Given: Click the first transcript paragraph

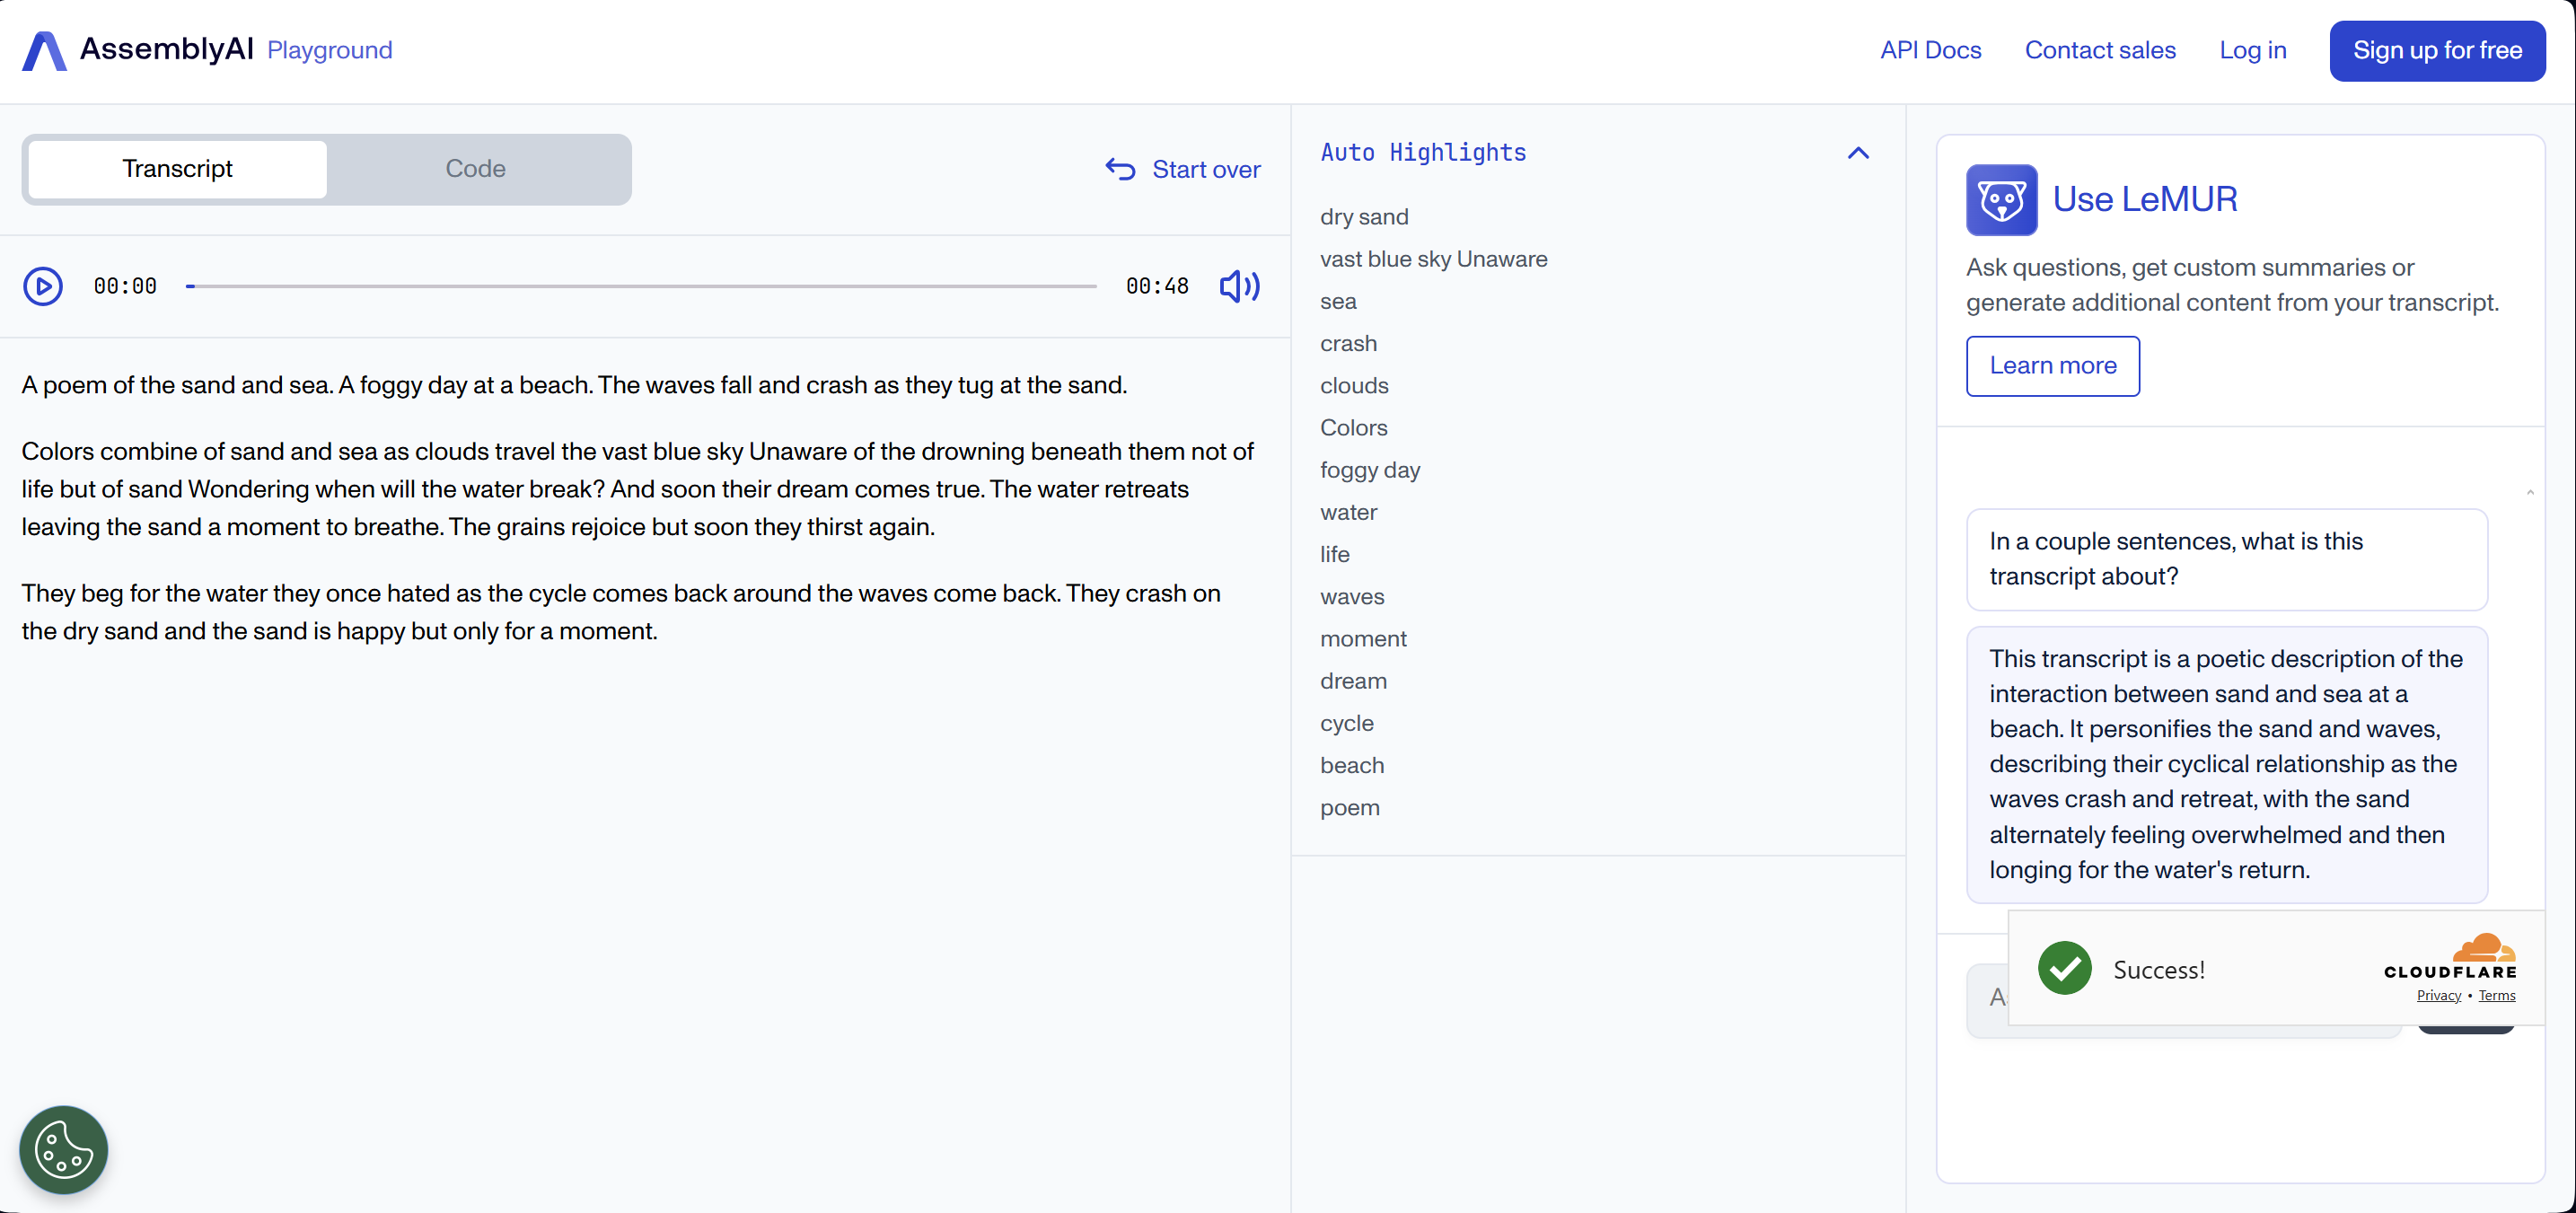Looking at the screenshot, I should tap(574, 385).
